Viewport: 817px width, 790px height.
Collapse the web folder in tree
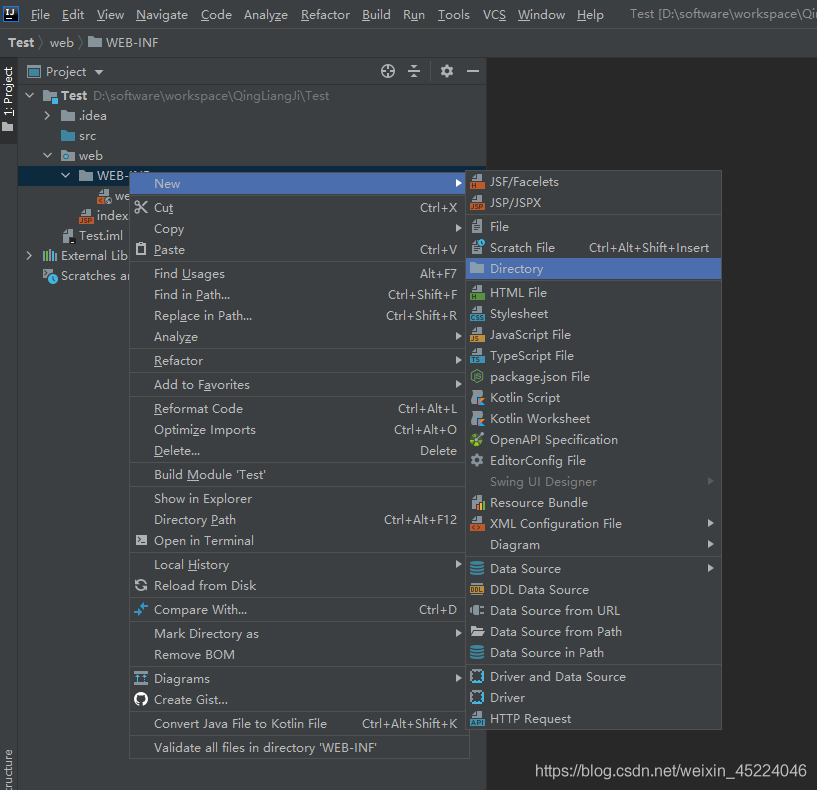(47, 156)
